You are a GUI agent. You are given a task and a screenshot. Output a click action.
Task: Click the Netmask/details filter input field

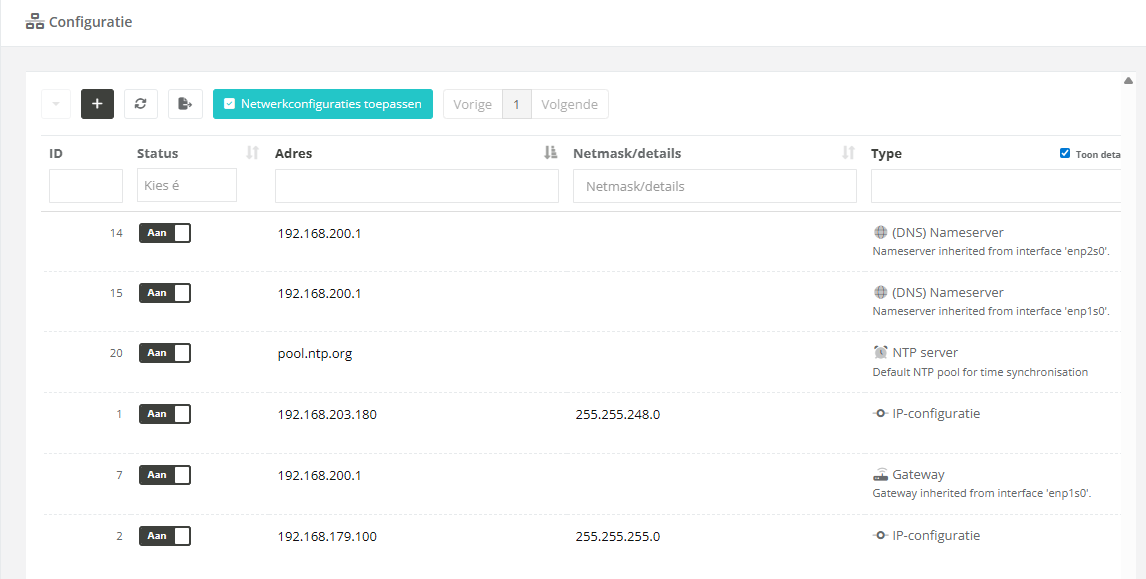[714, 186]
